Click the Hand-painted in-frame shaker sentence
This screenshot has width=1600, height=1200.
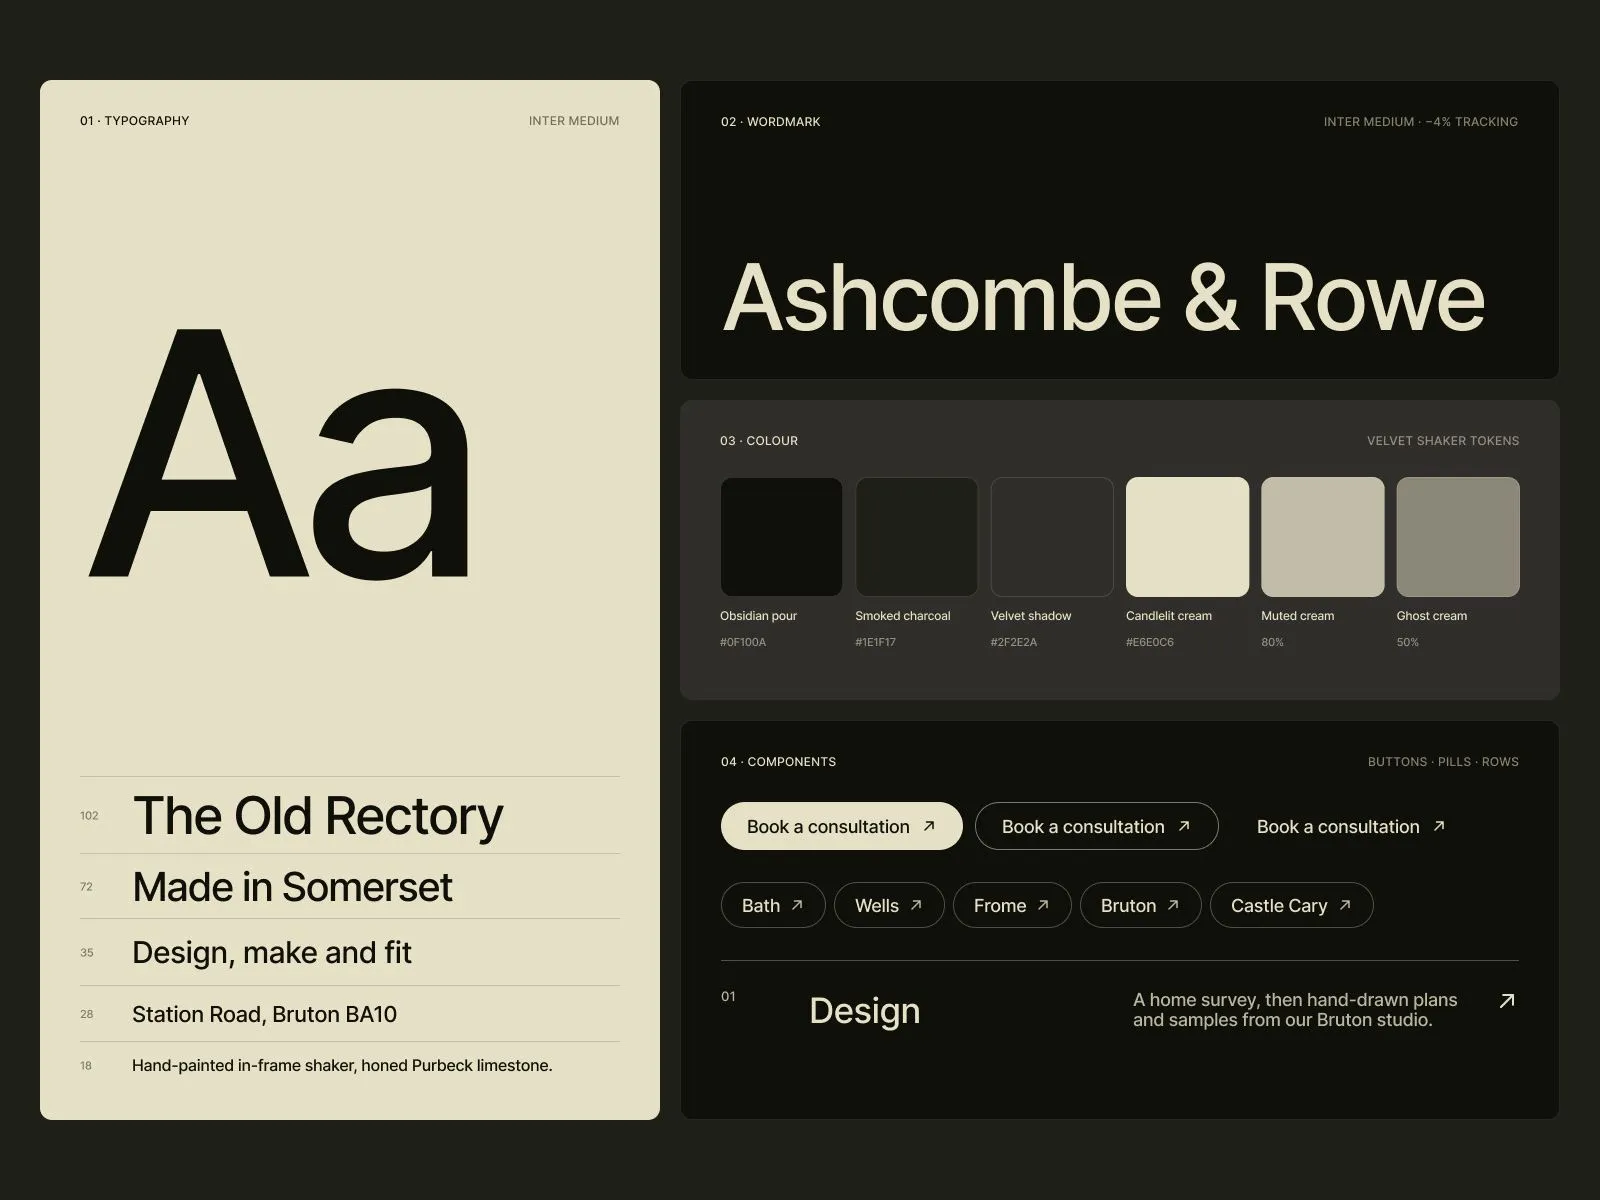(342, 1066)
